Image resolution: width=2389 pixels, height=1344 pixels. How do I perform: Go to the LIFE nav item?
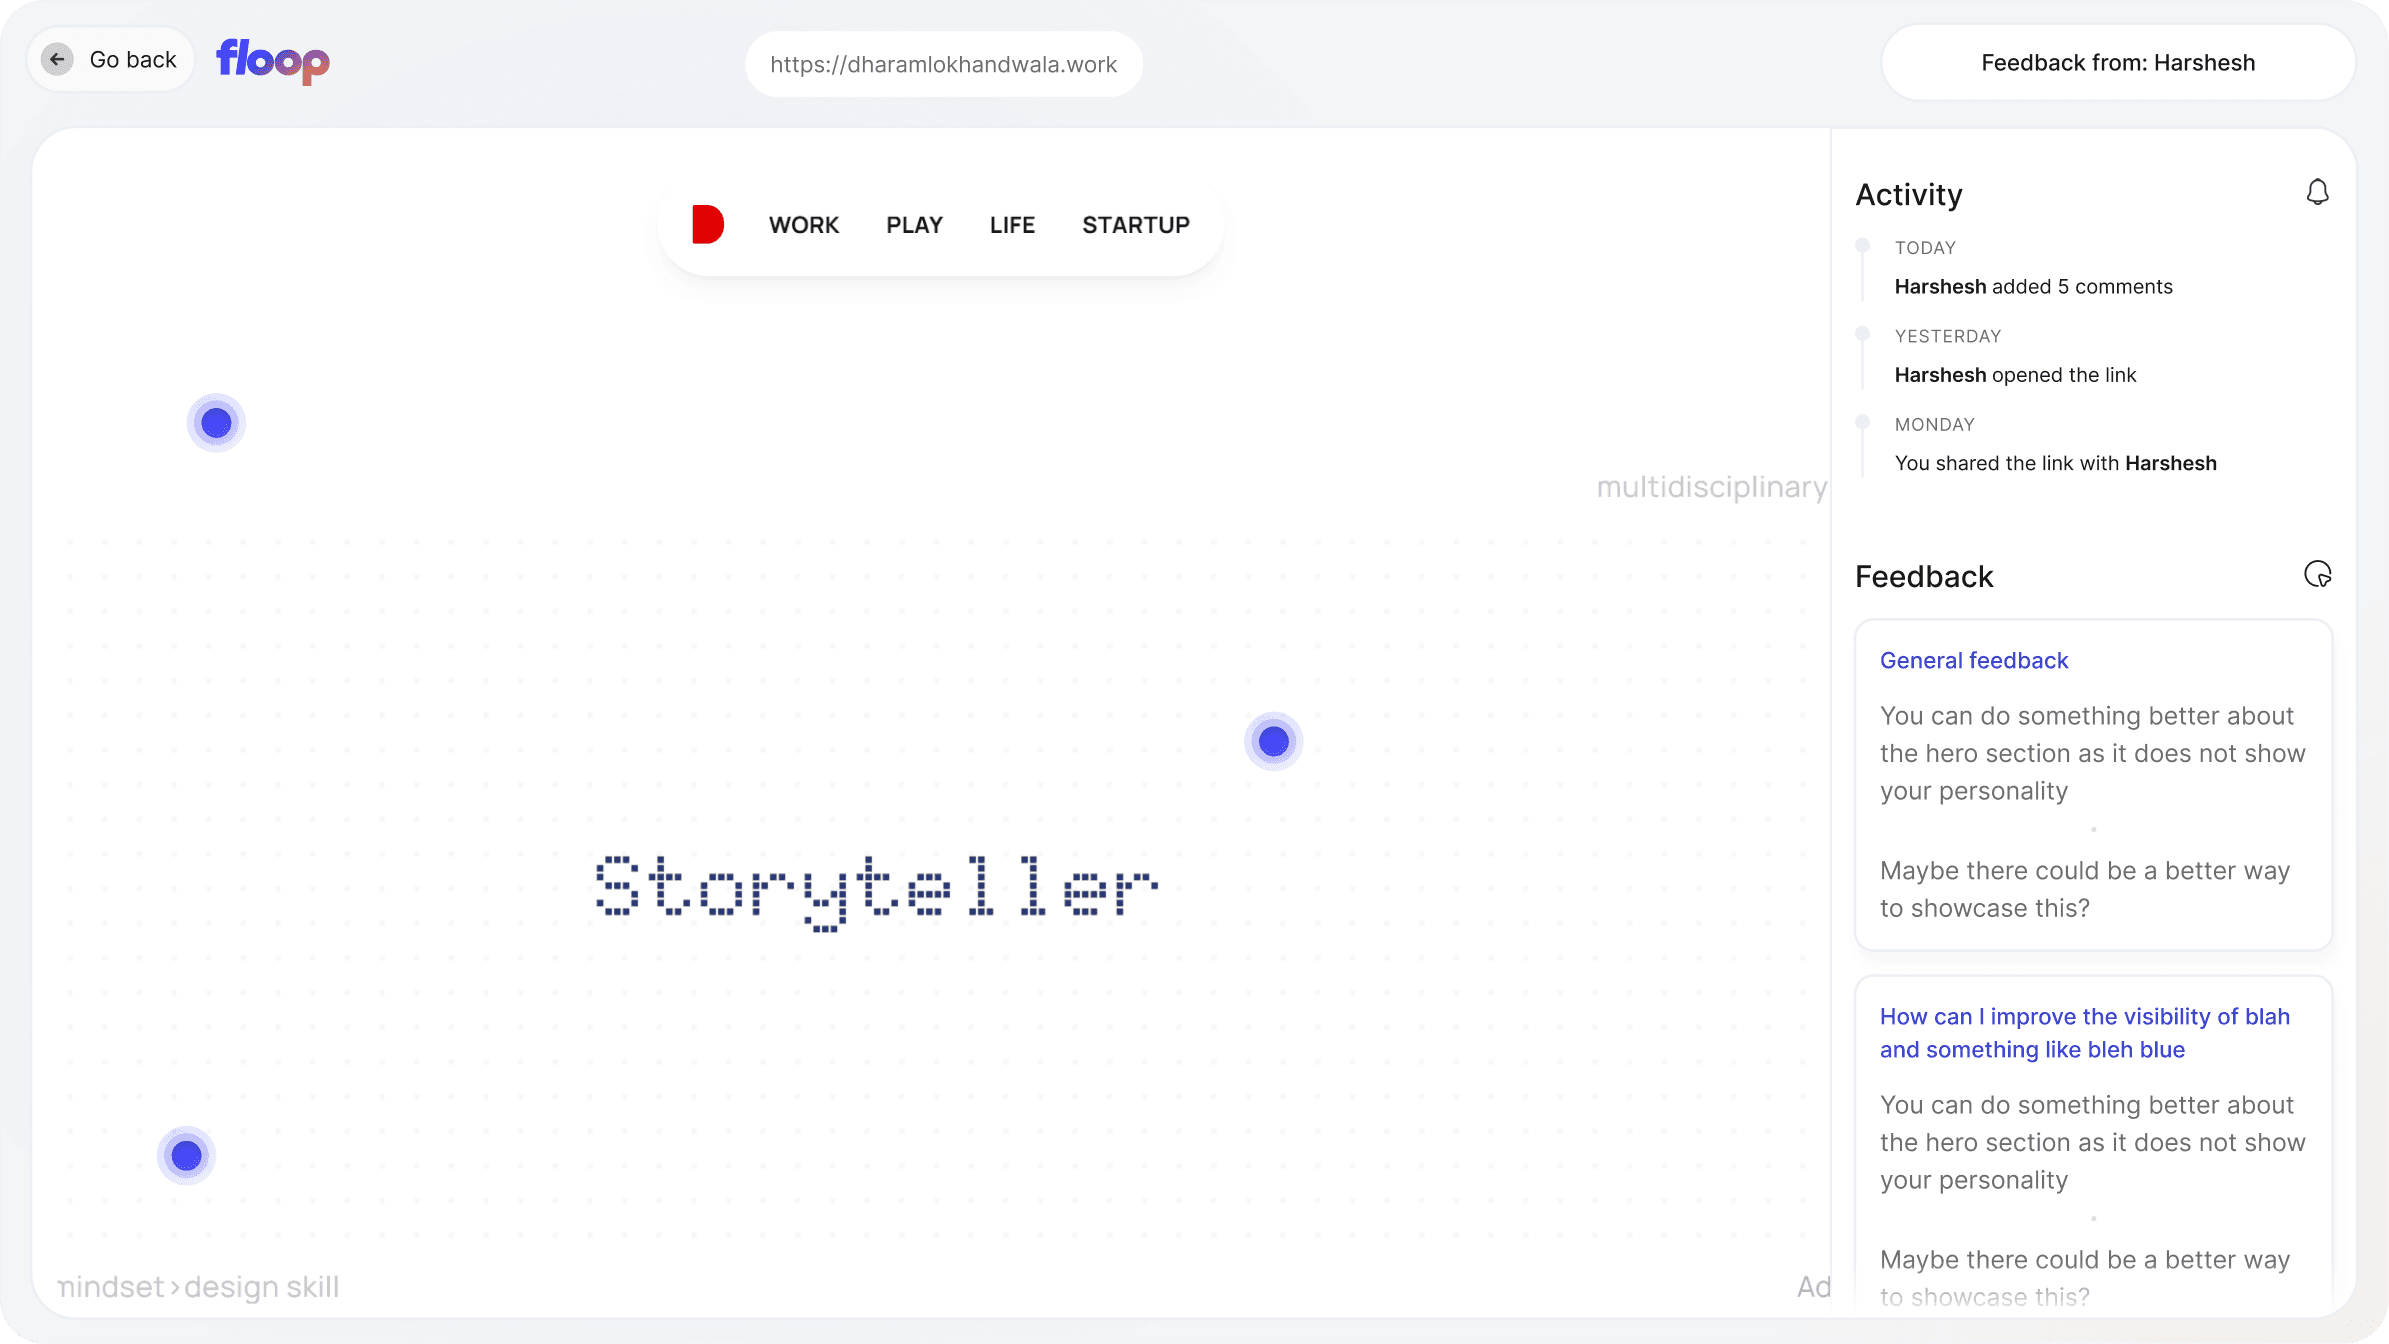click(x=1012, y=225)
